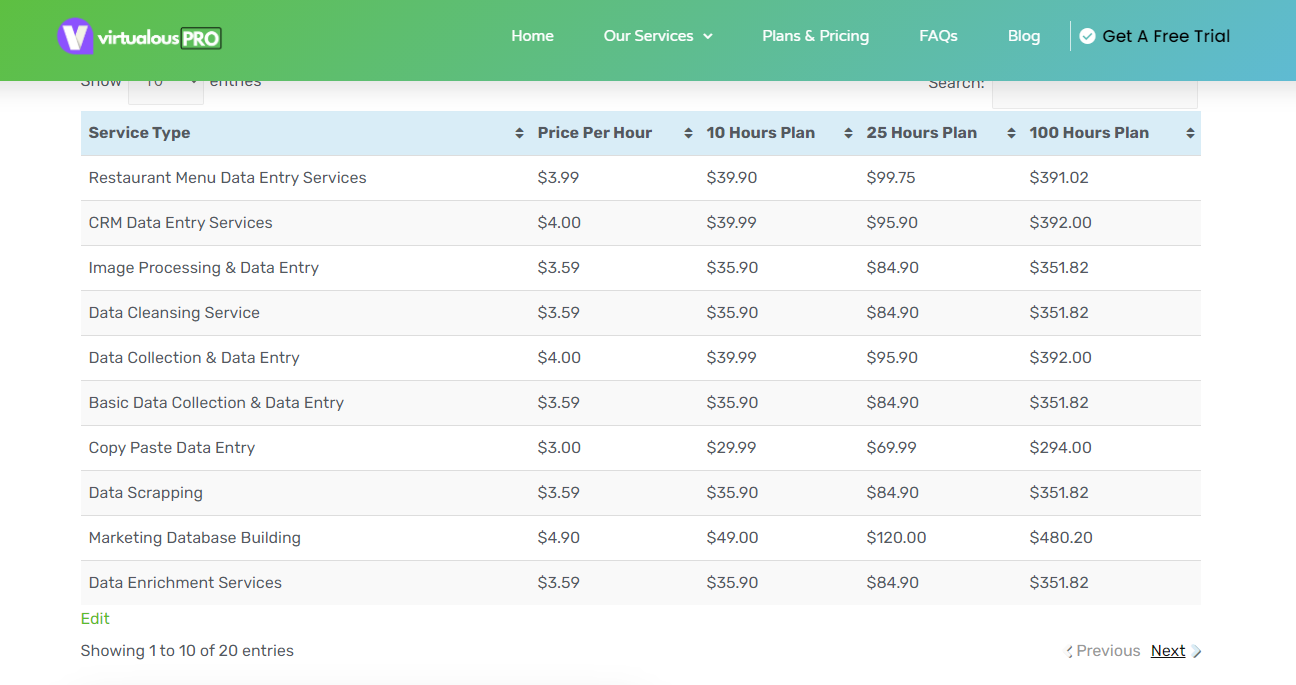Select the Marketing Database Building row
Screen dimensions: 1296x685
[x=195, y=538]
